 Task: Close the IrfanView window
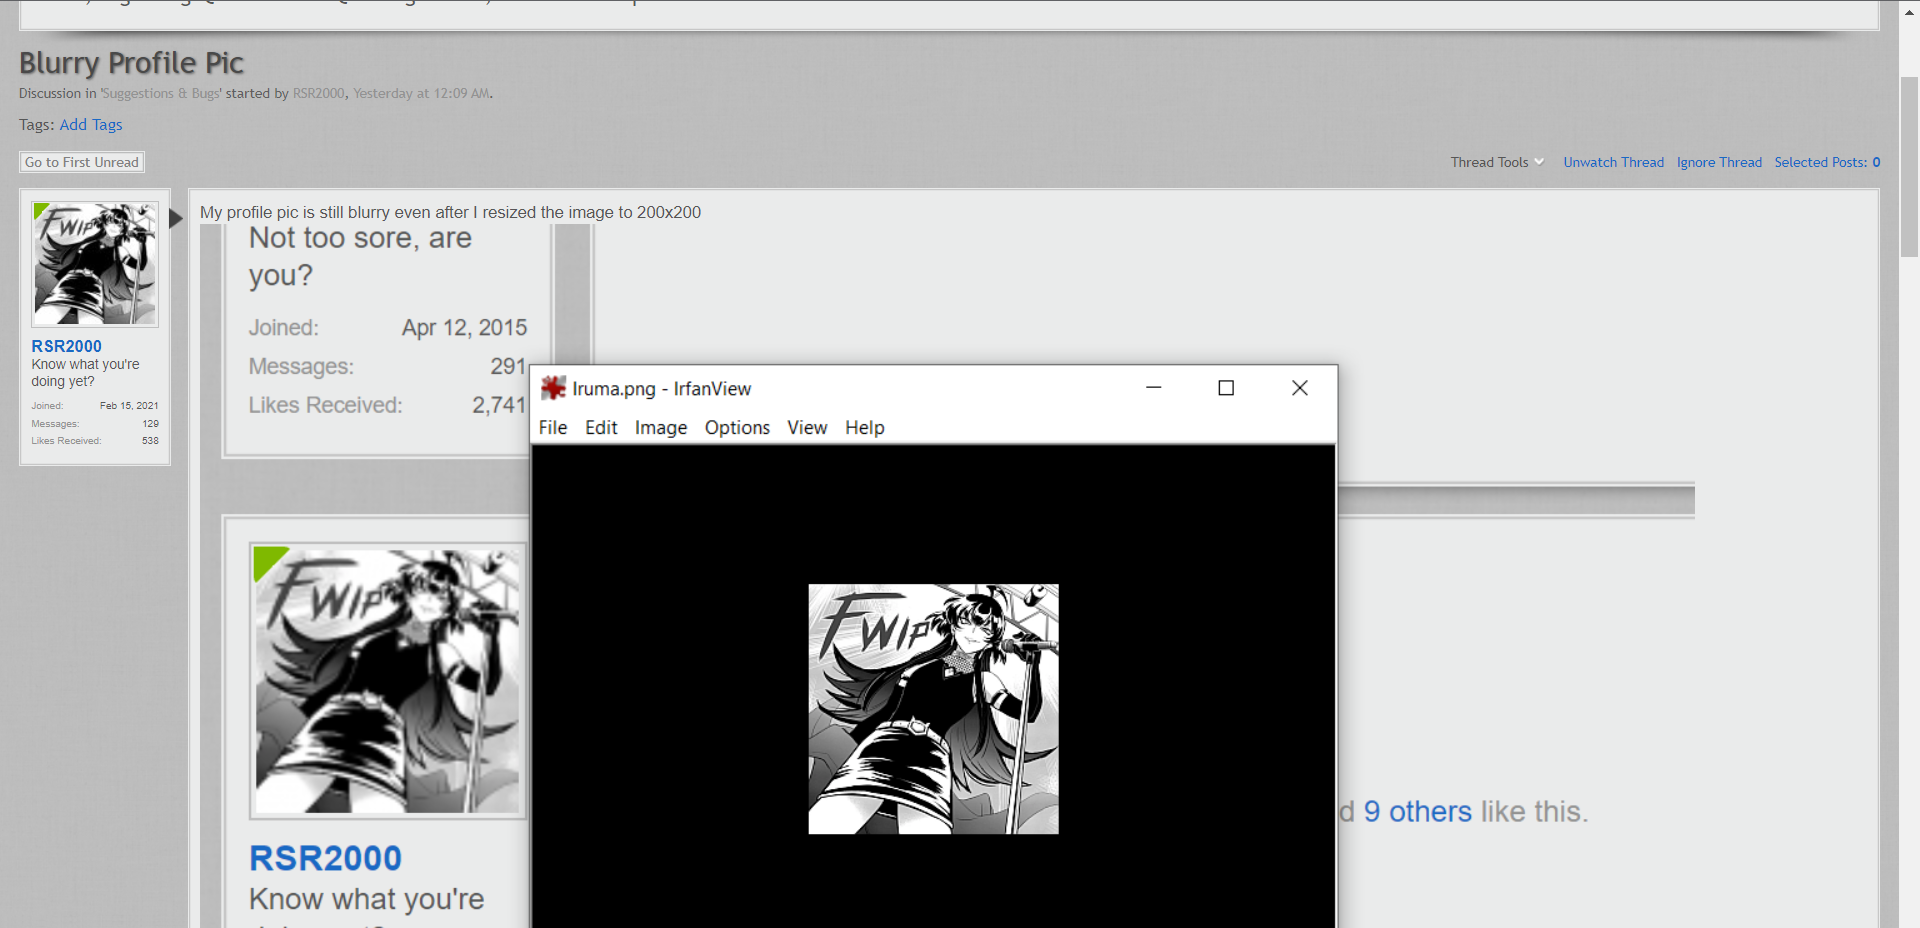click(x=1299, y=388)
